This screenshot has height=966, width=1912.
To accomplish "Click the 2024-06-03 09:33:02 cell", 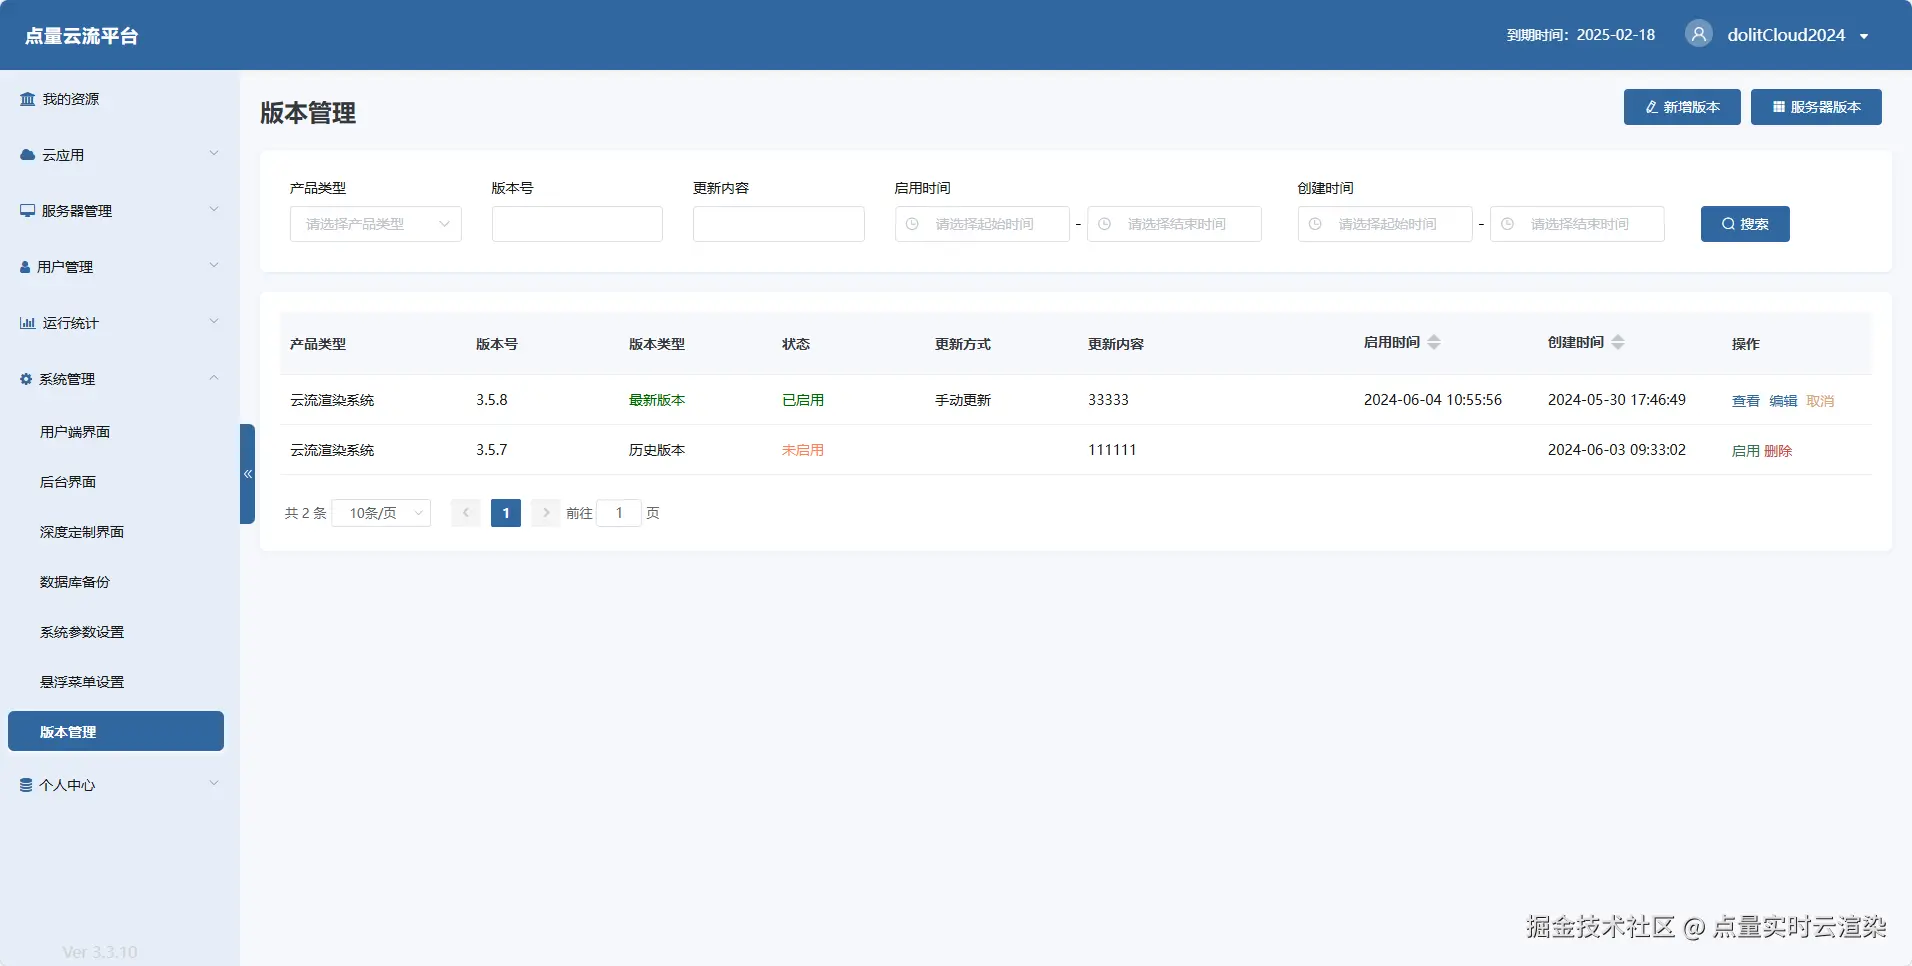I will 1617,450.
